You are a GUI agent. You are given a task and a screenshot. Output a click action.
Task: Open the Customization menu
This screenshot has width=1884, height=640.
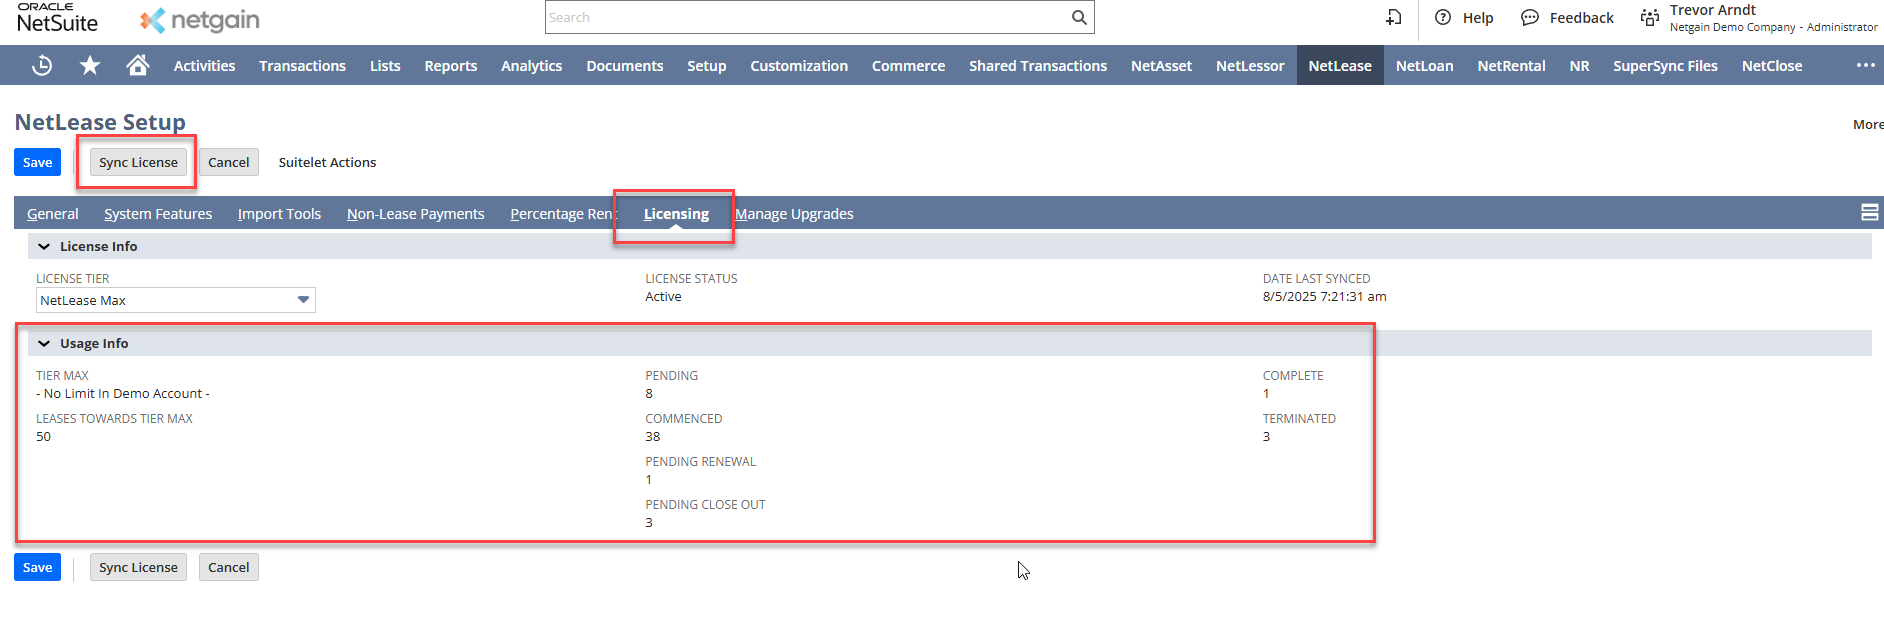point(799,66)
